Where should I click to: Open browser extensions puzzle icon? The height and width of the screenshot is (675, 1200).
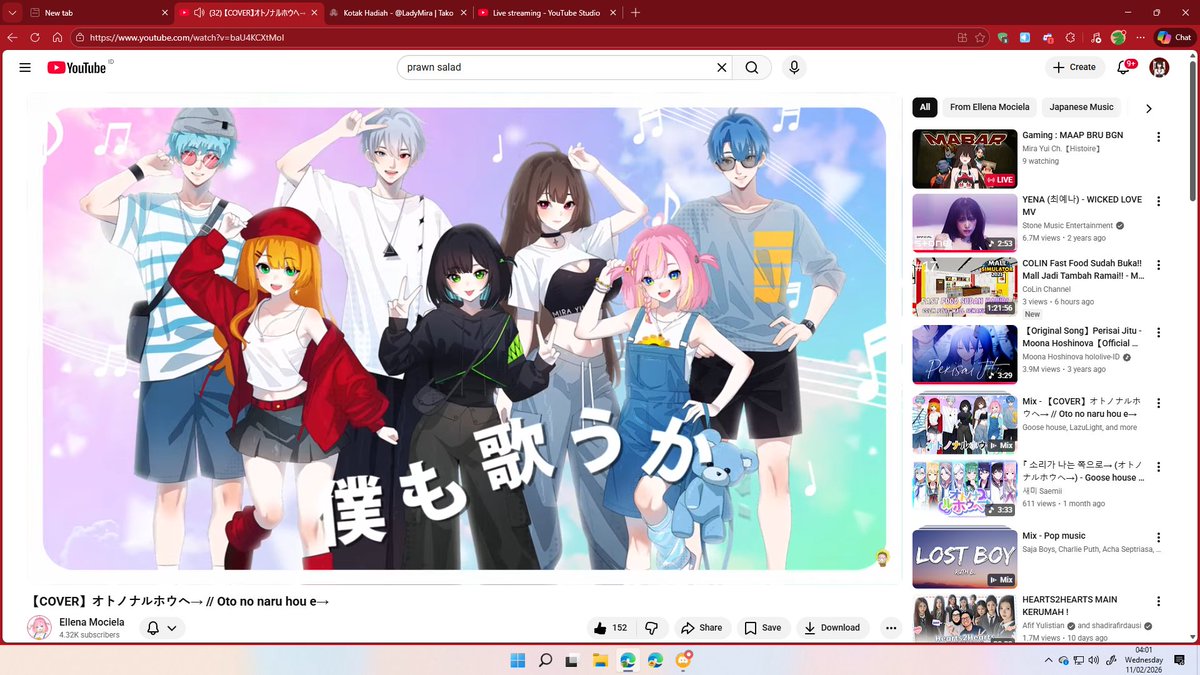pos(1070,37)
